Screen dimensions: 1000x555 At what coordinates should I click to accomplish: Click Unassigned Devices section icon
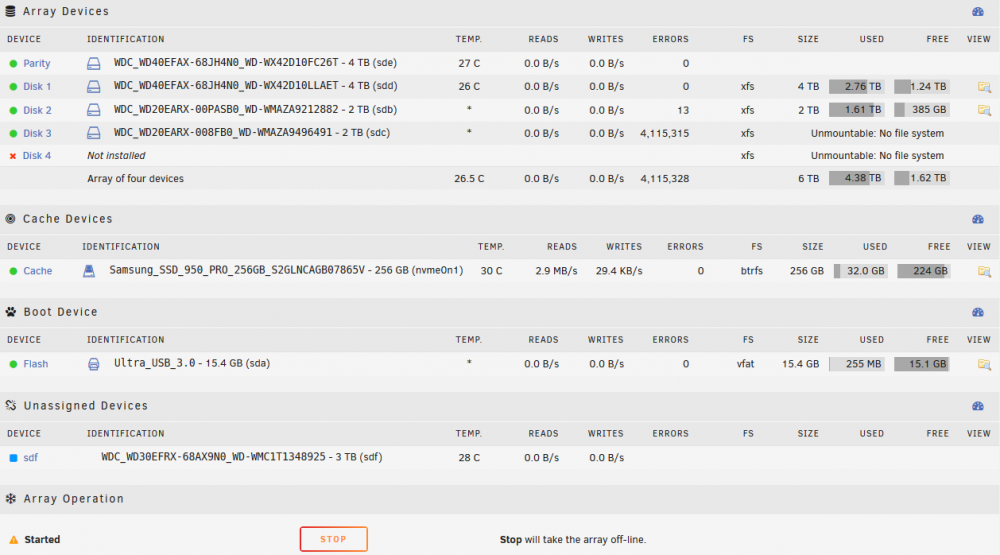point(10,405)
